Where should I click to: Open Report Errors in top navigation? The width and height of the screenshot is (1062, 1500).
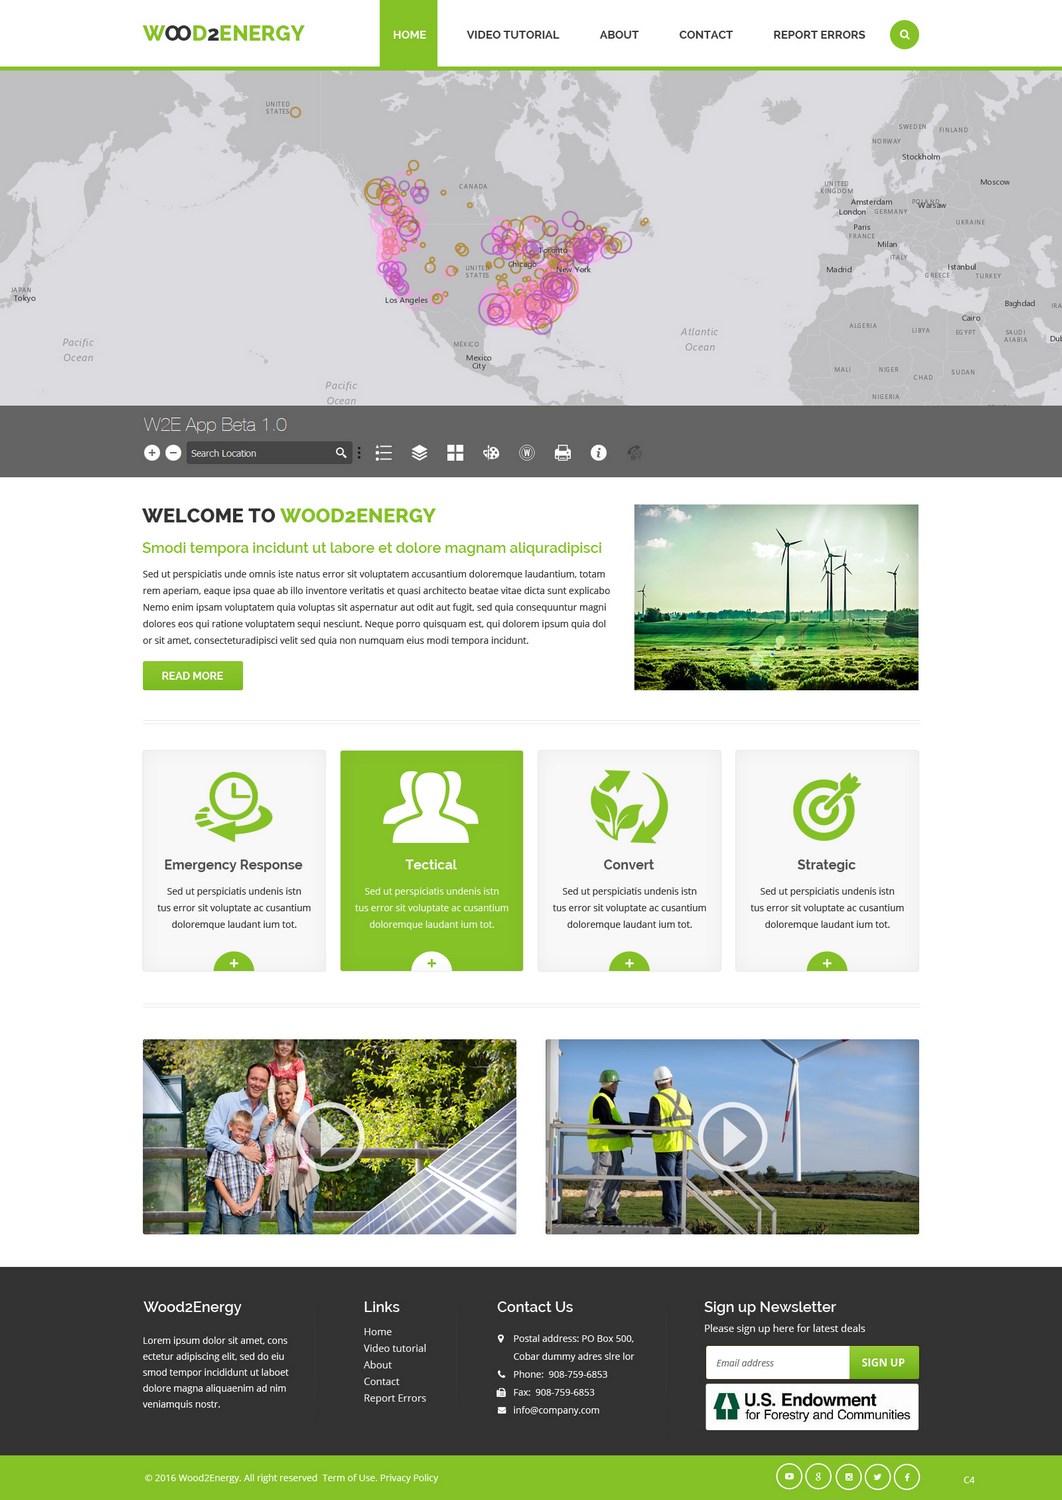819,35
